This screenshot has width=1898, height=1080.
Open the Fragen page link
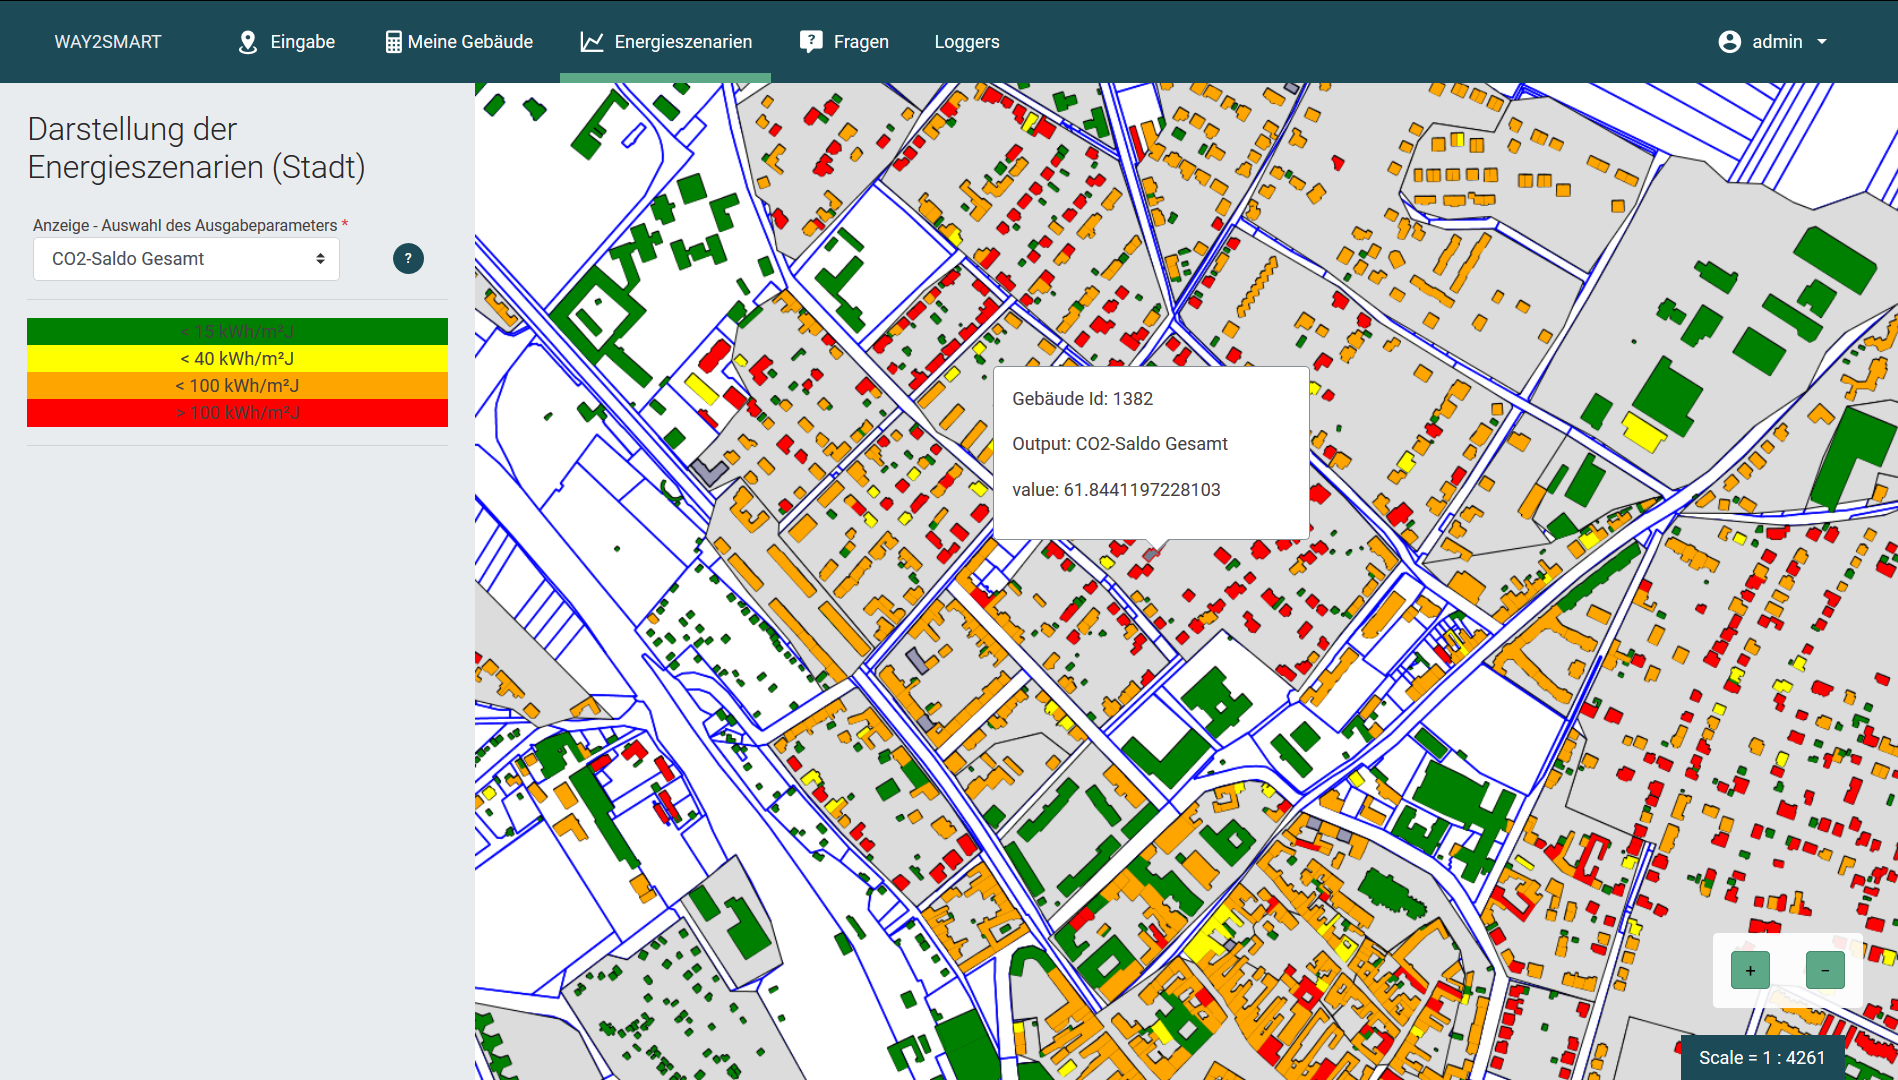pyautogui.click(x=860, y=42)
